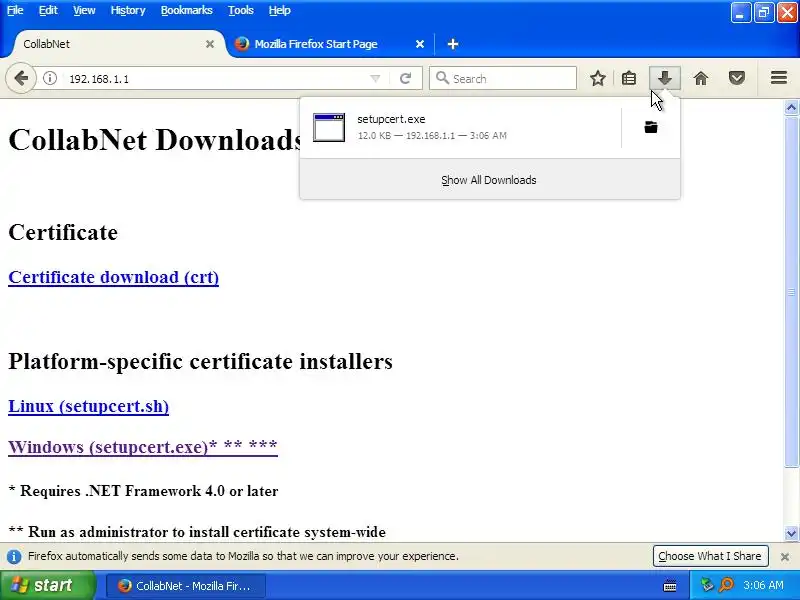Select CollabNet - Mozilla Firefox taskbar item
The height and width of the screenshot is (600, 800).
coord(186,586)
